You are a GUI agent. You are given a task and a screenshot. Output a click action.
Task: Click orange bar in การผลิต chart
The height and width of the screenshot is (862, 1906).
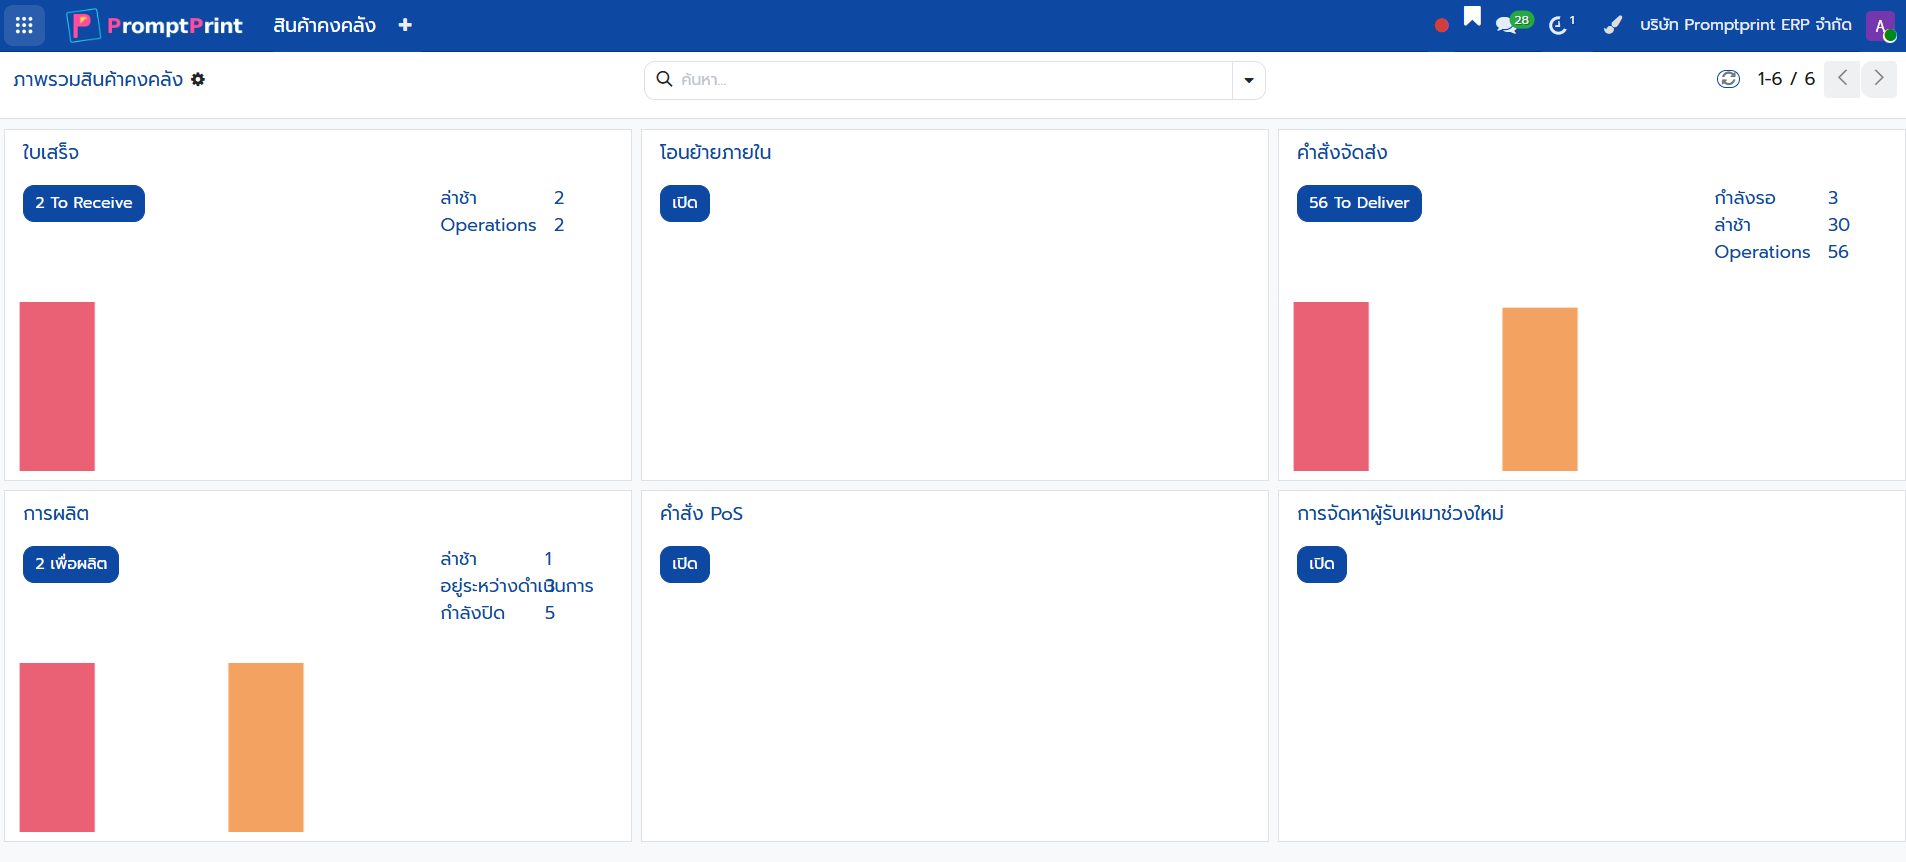266,747
